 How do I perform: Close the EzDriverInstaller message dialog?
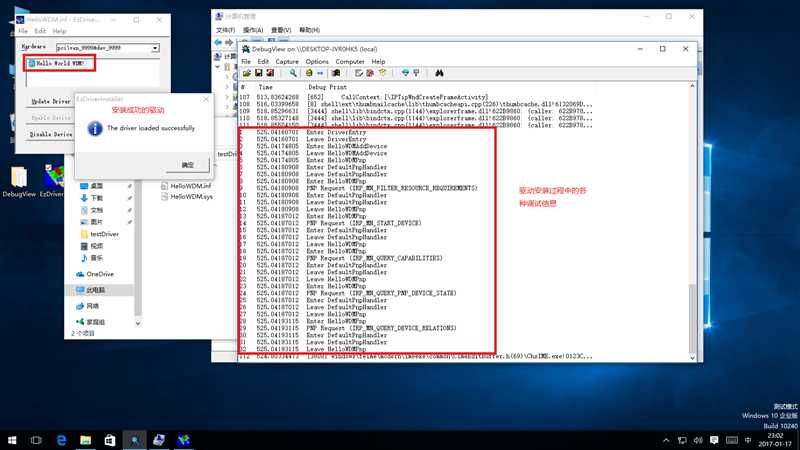(206, 99)
